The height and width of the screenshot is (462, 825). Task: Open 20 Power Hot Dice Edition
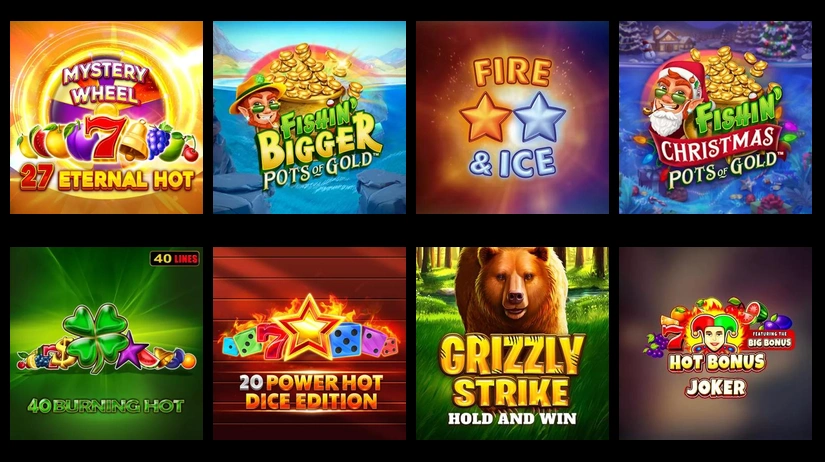point(309,344)
